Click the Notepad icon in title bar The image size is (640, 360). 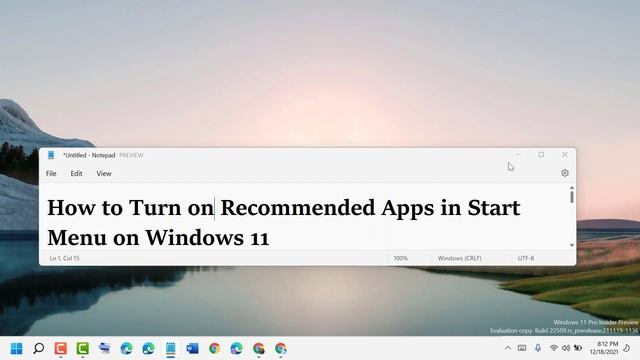tap(51, 155)
